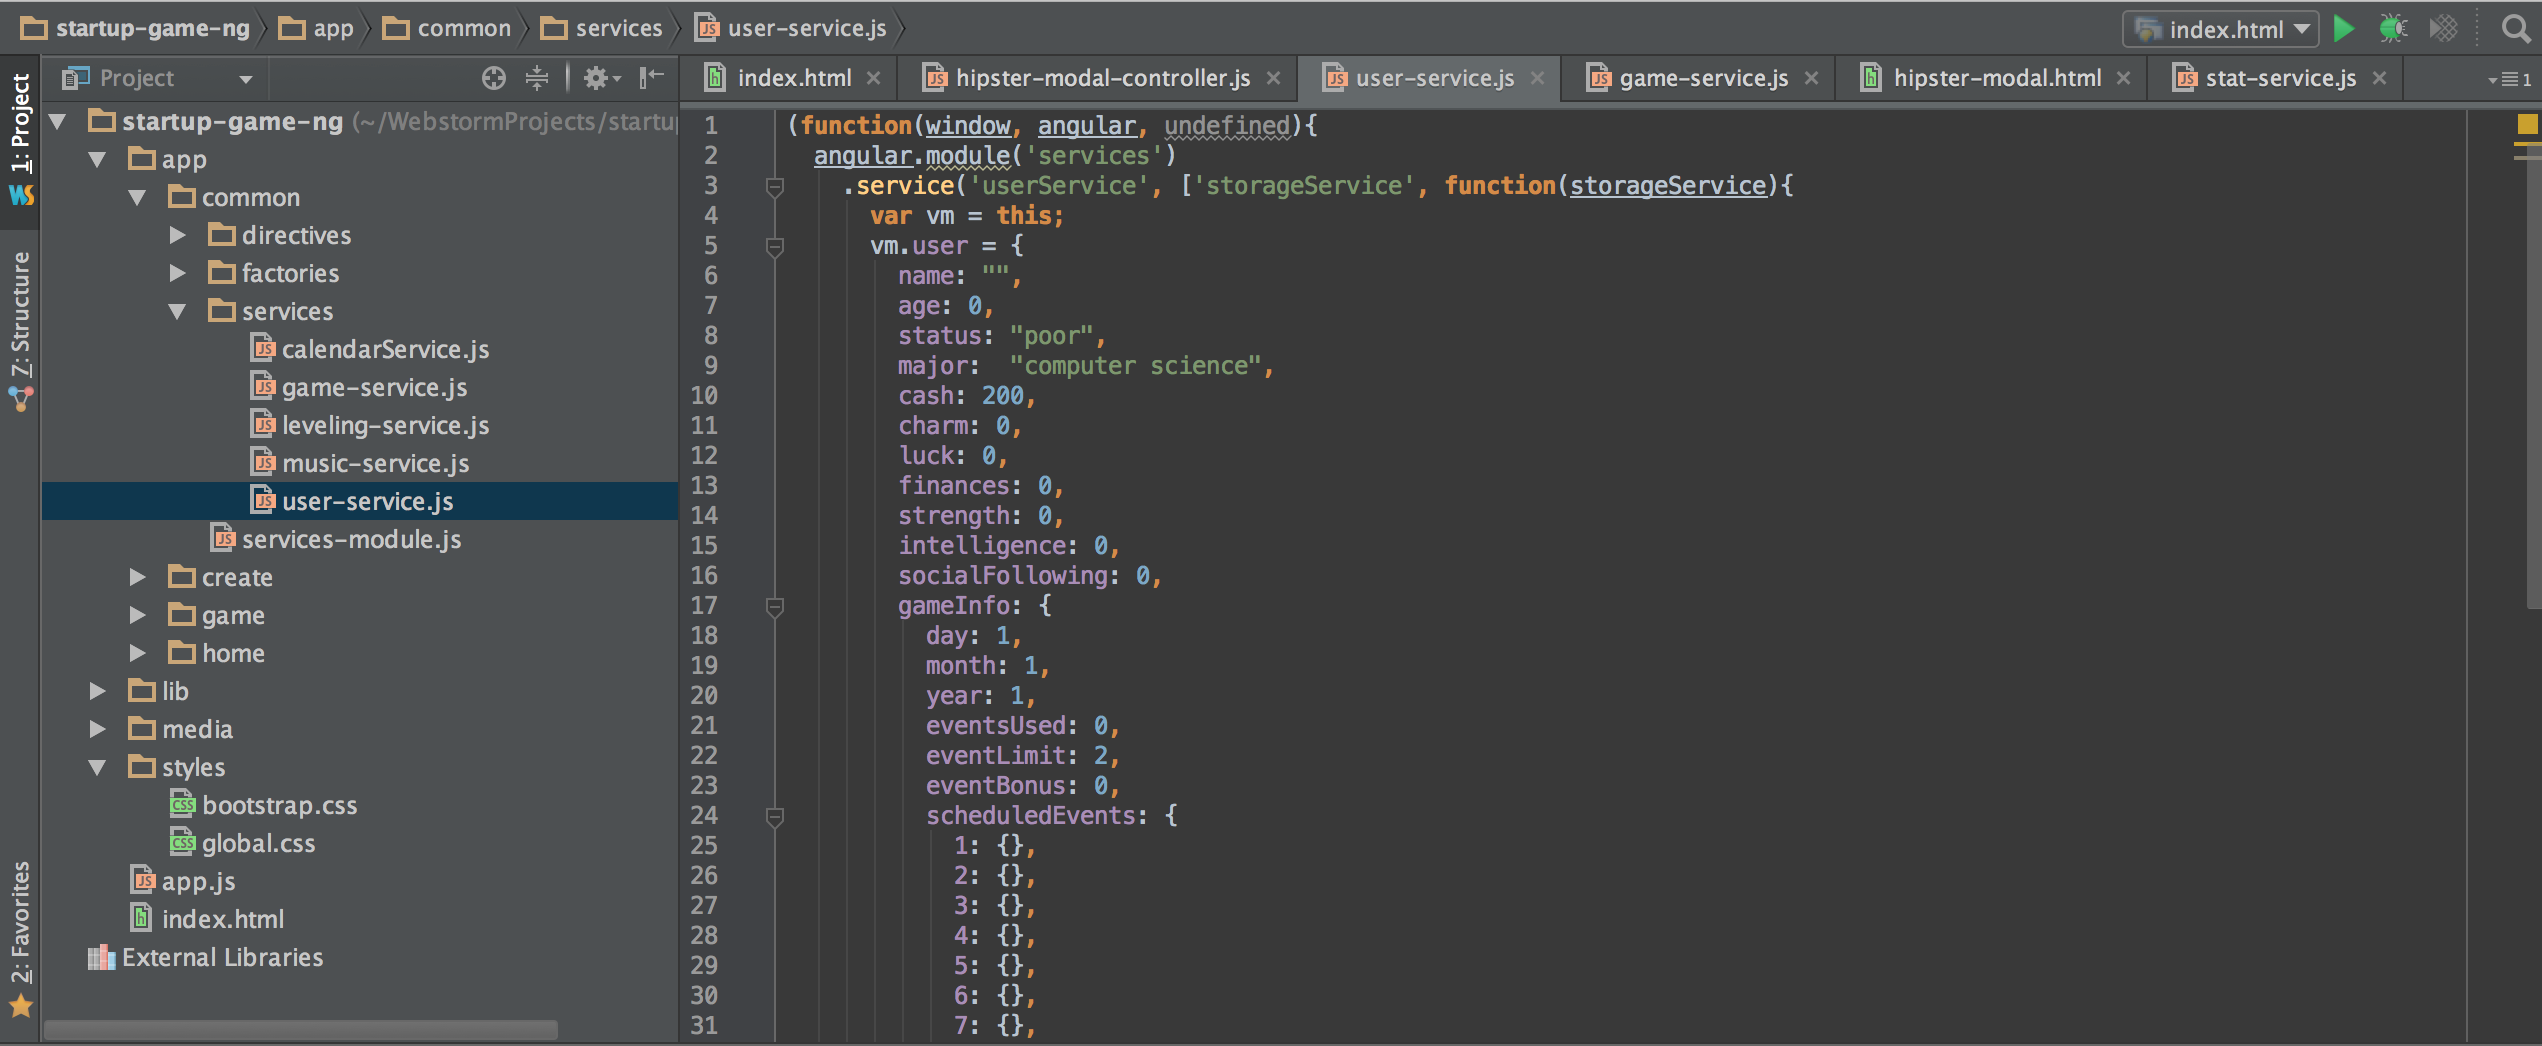Image resolution: width=2542 pixels, height=1046 pixels.
Task: Hide the Project tool window
Action: pos(652,78)
